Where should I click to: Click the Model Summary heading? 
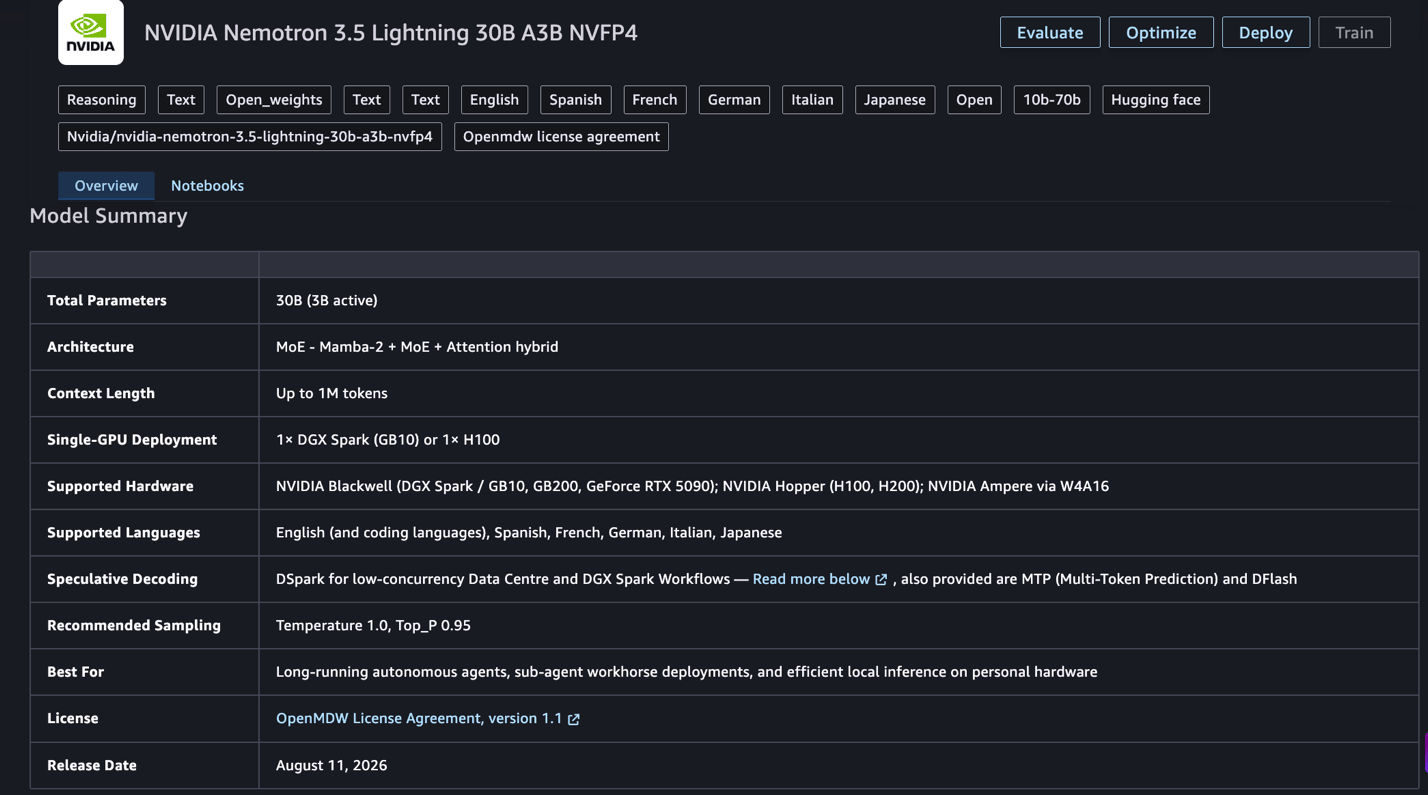click(x=109, y=216)
